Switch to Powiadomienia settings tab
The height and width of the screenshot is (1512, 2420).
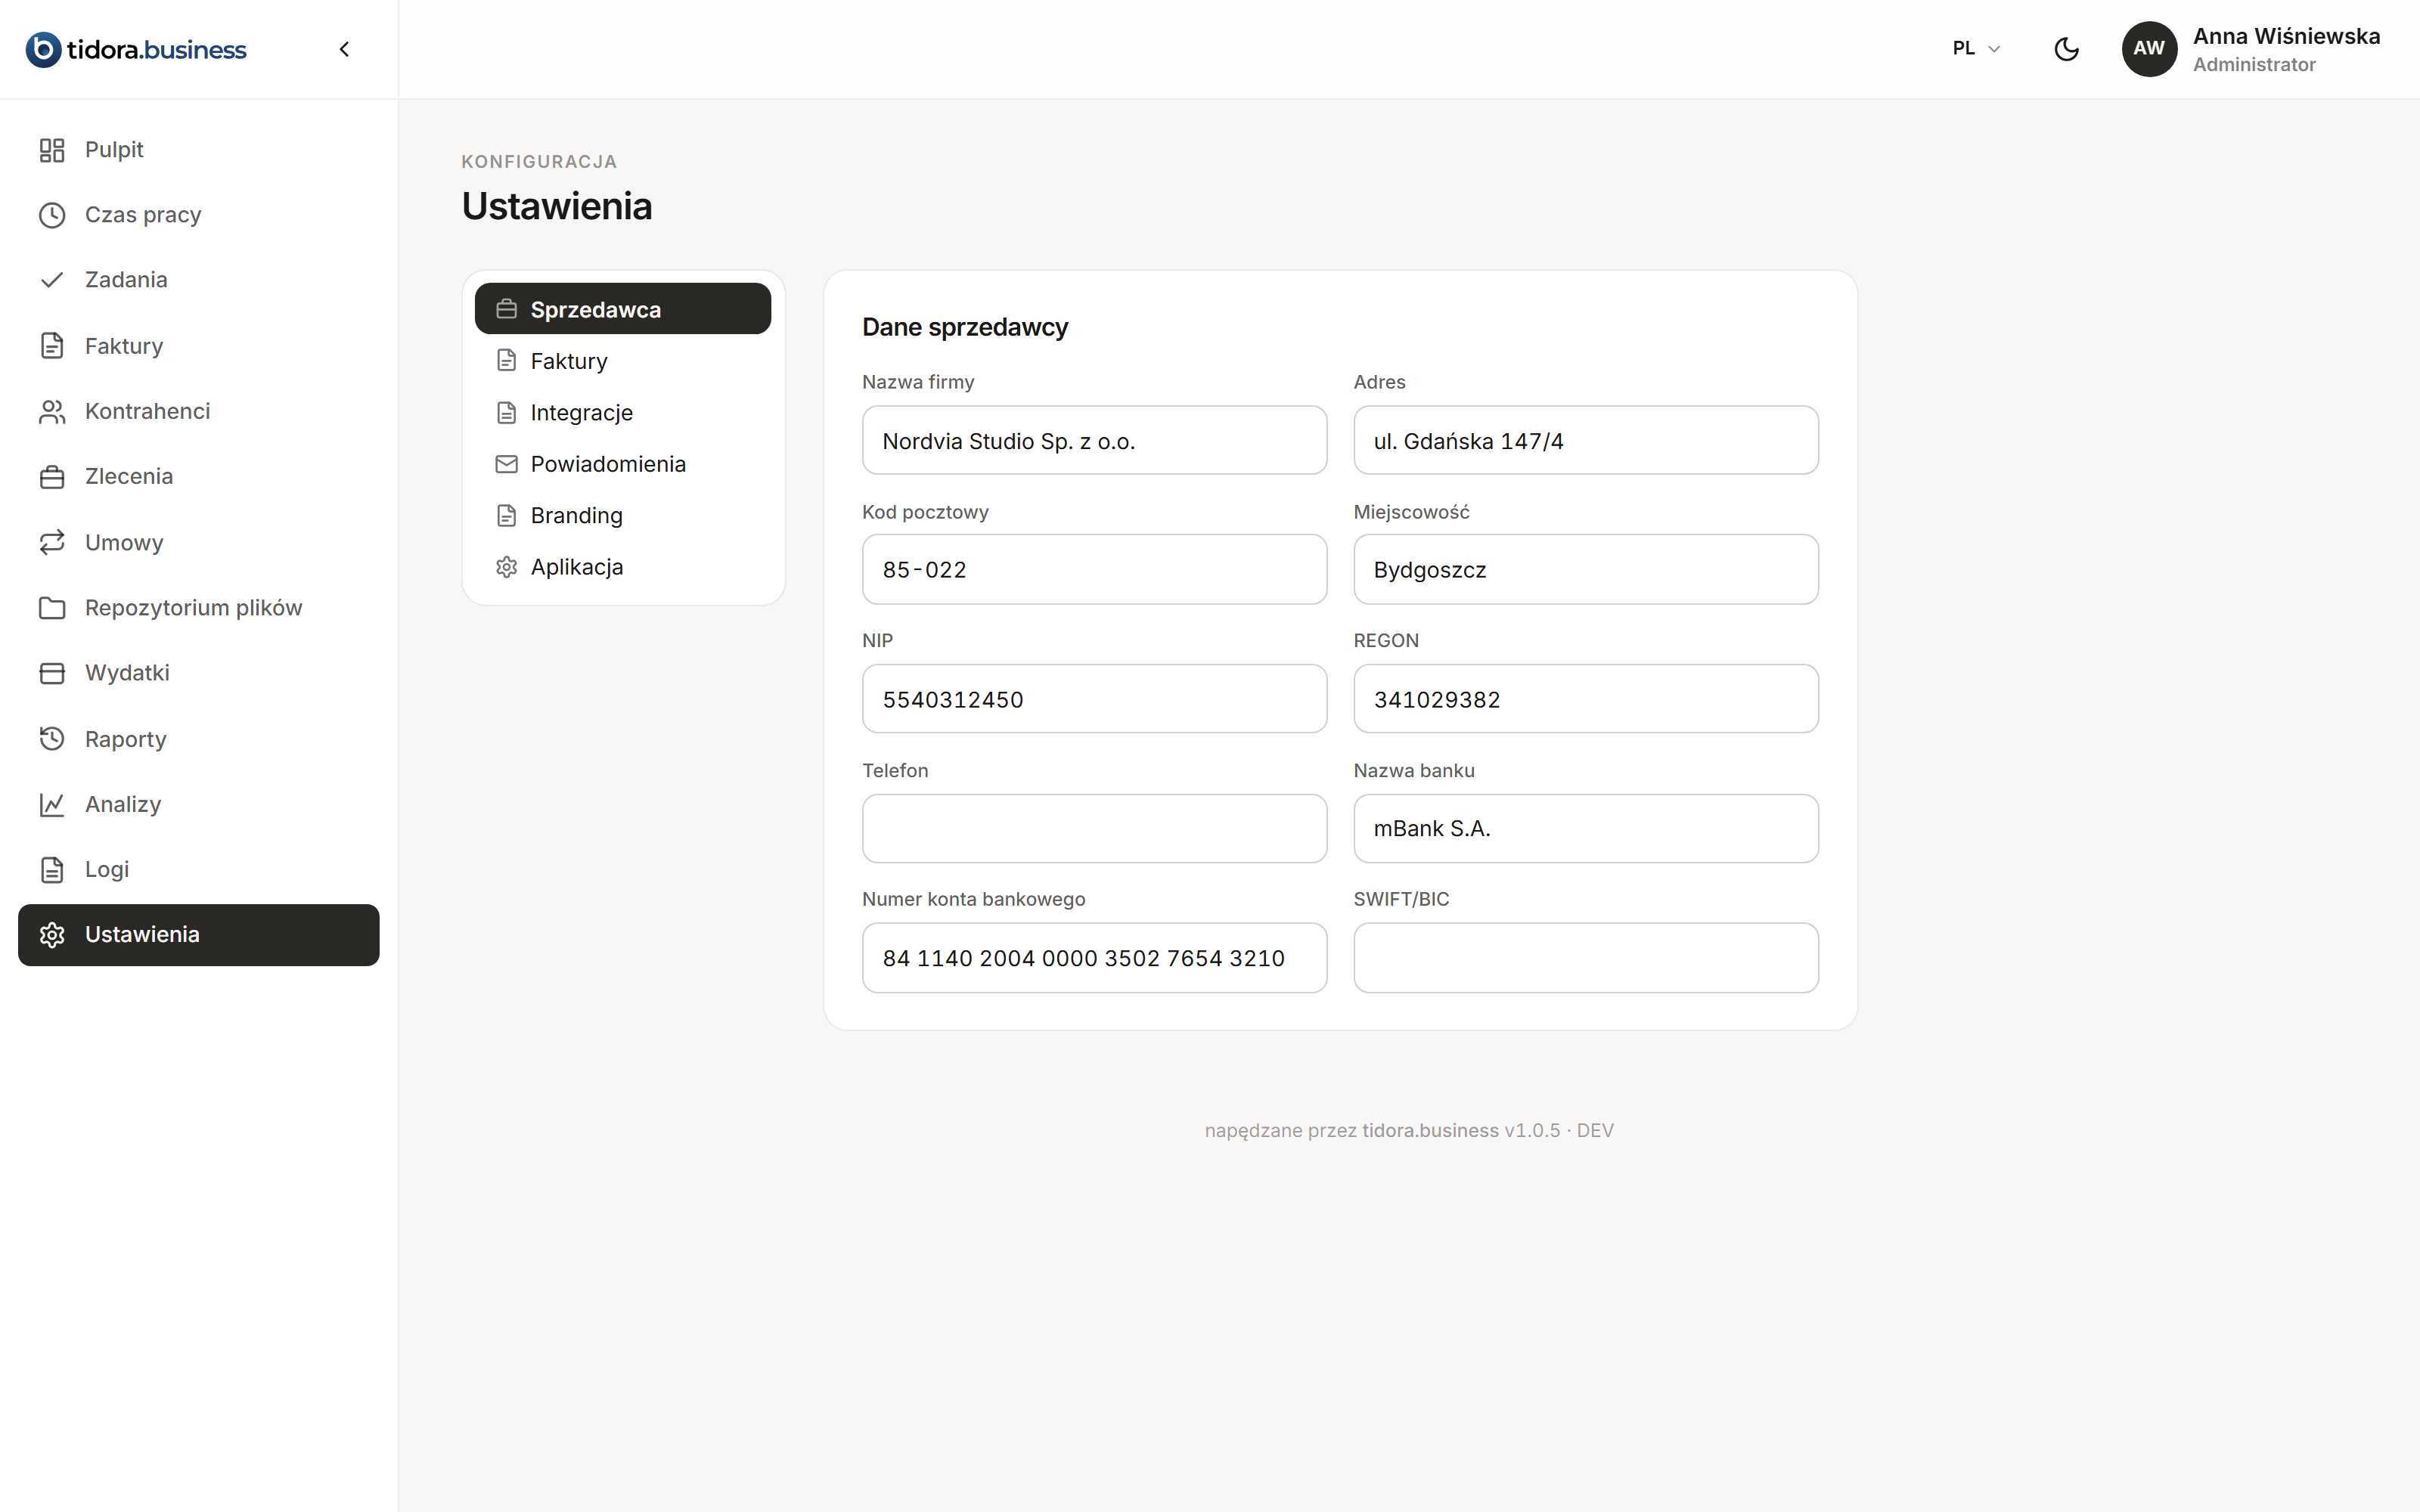pyautogui.click(x=623, y=464)
